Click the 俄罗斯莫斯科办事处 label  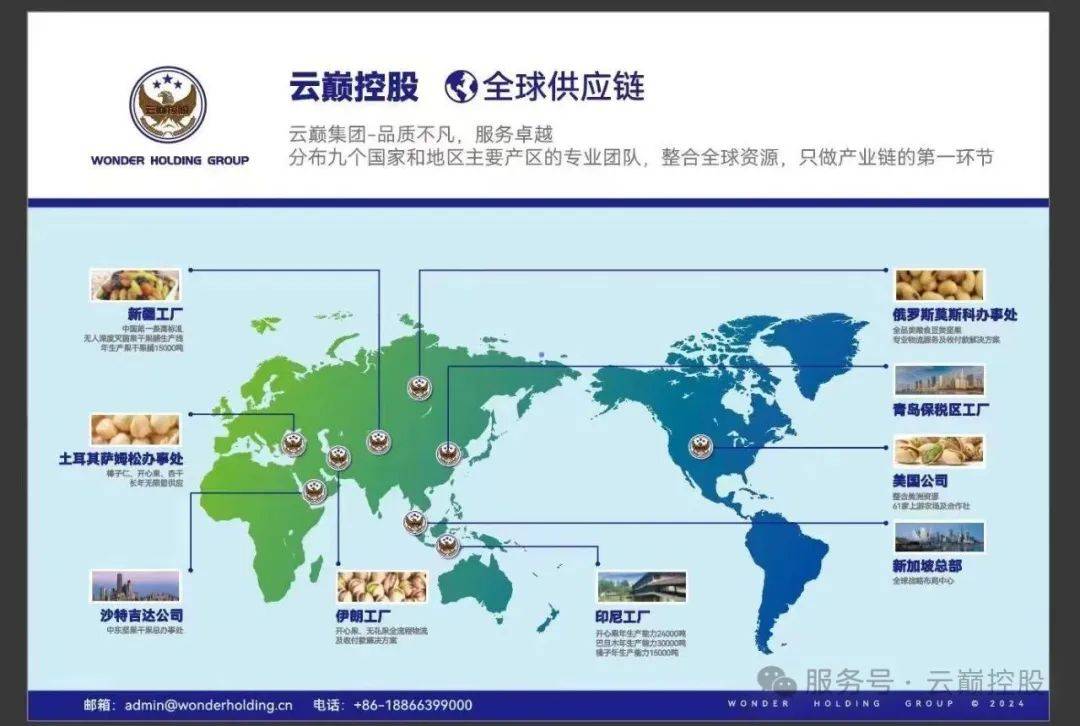click(955, 315)
